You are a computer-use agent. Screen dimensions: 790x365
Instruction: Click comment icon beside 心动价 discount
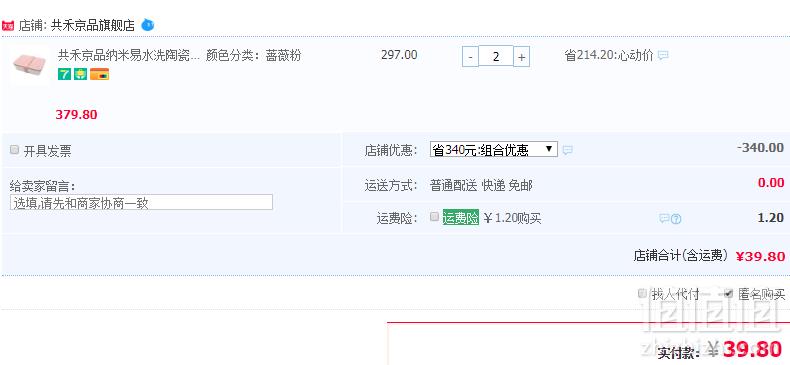point(663,55)
